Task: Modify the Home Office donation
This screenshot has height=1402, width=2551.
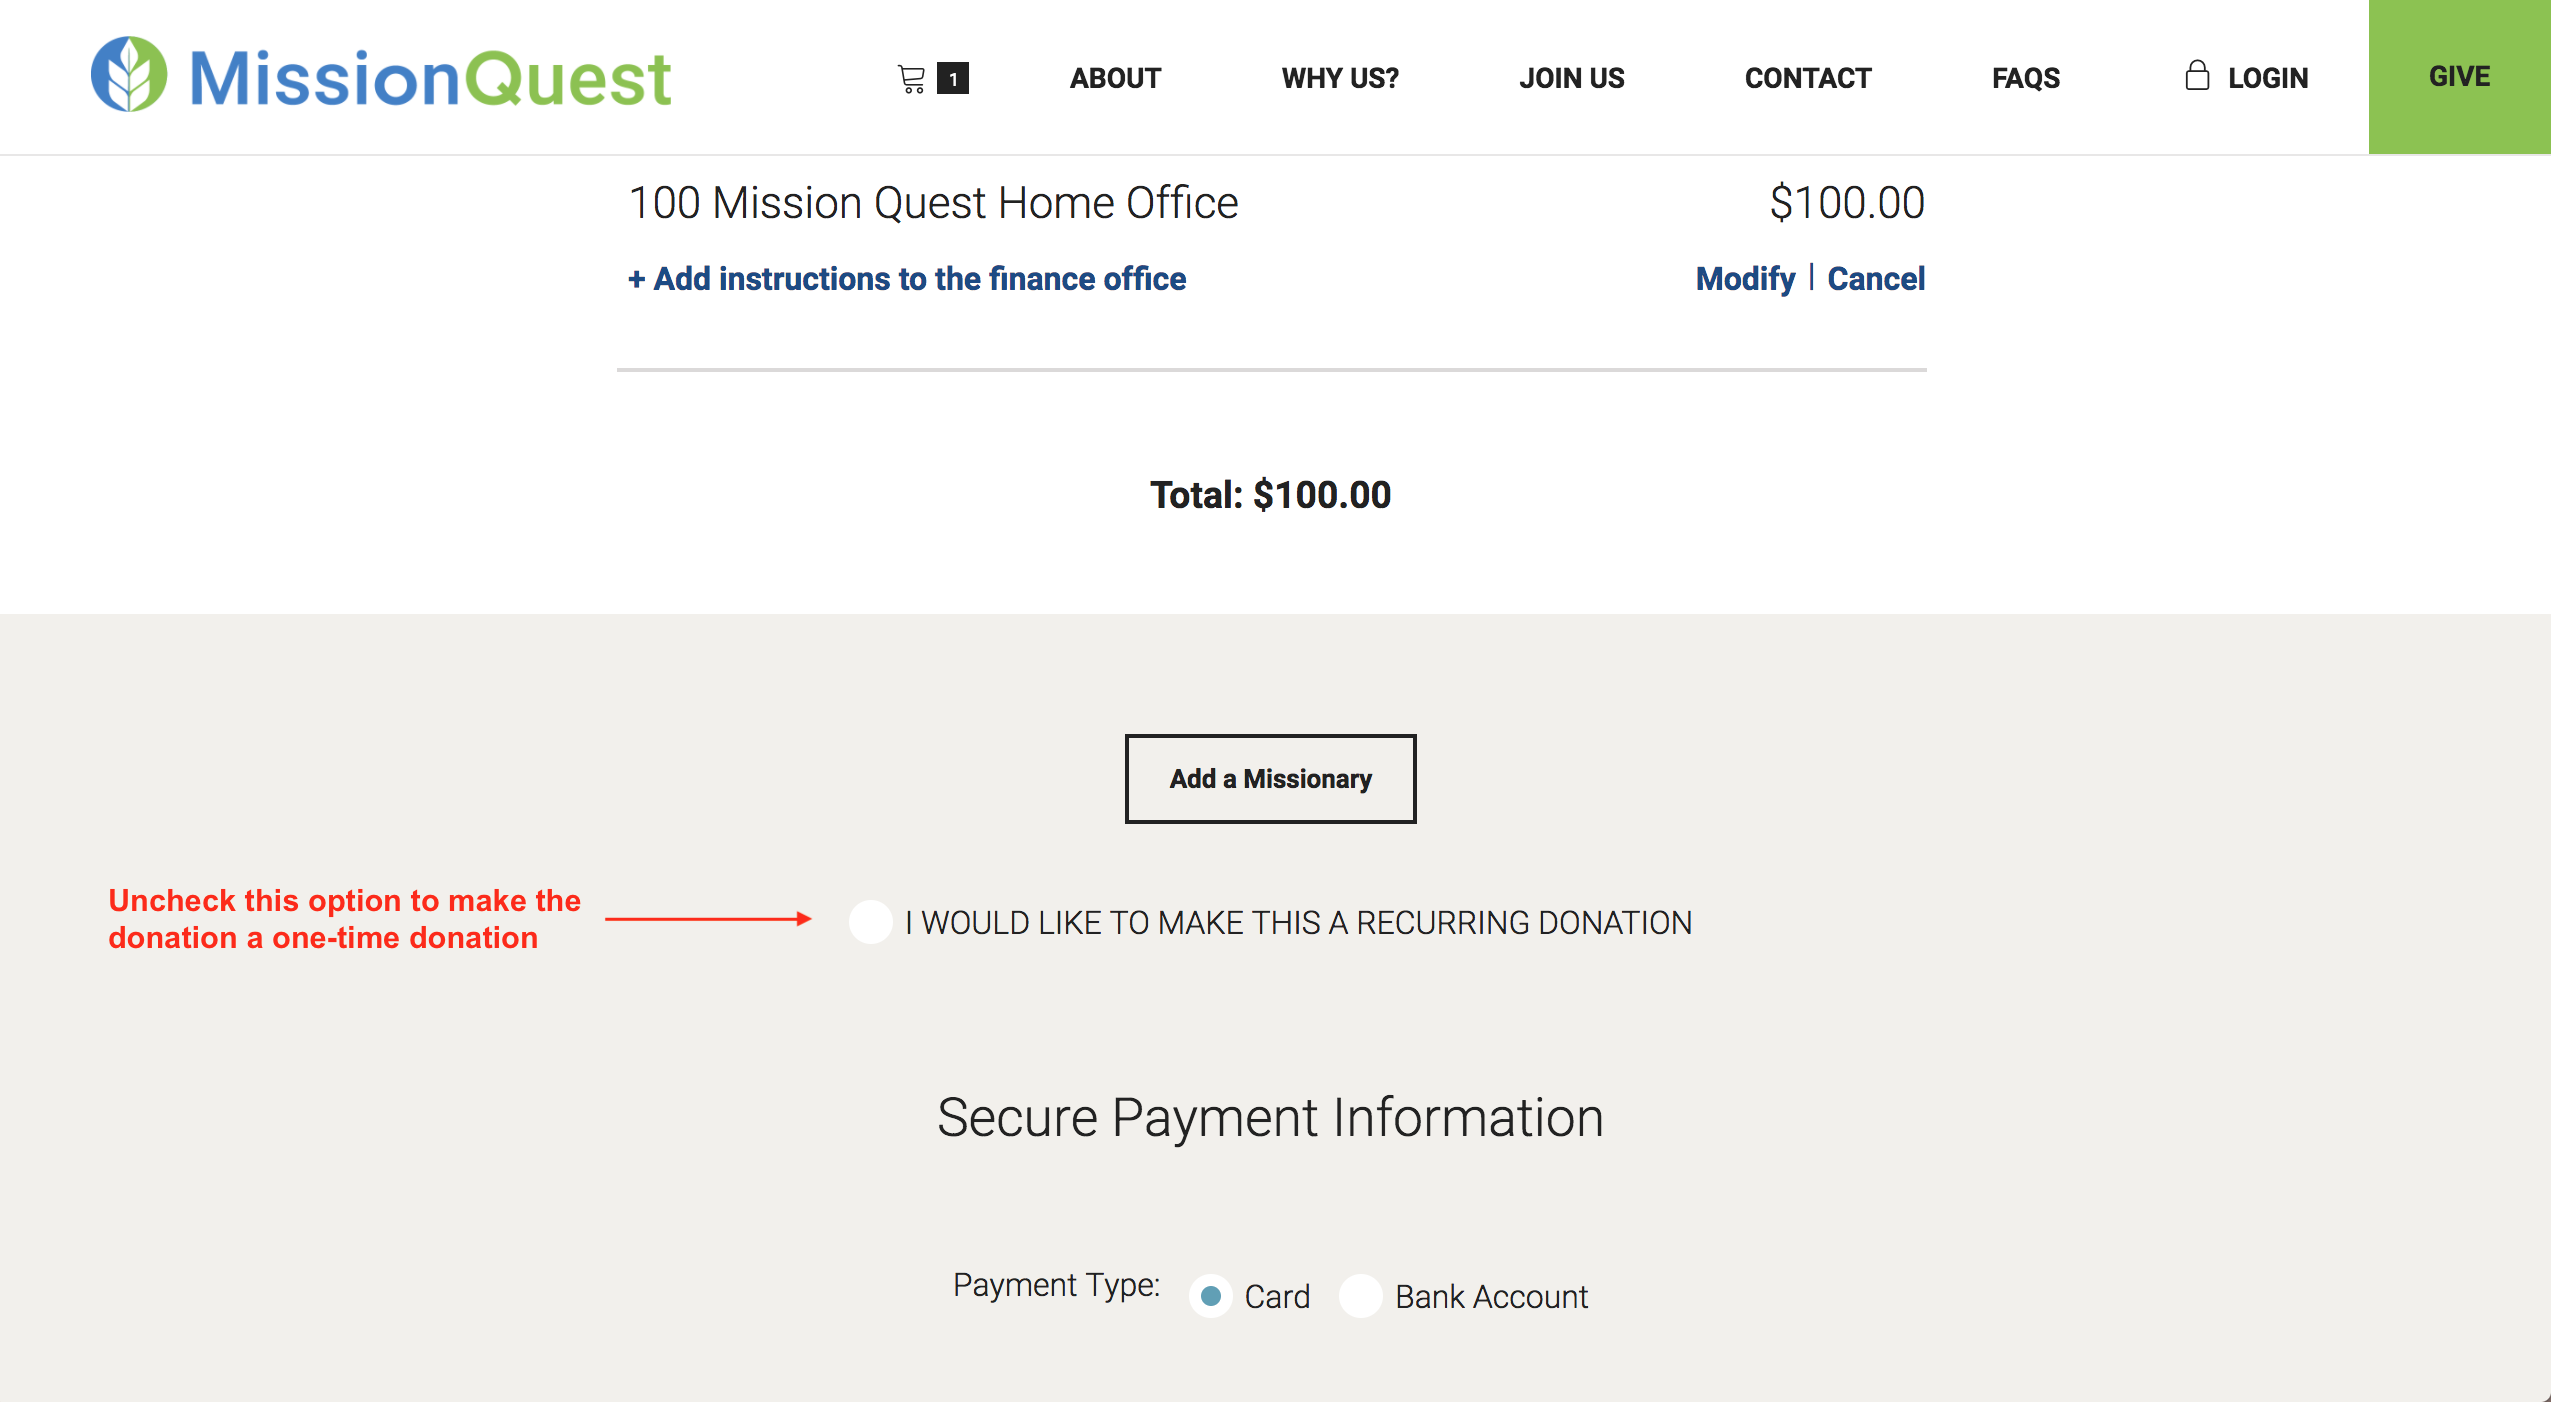Action: point(1744,279)
